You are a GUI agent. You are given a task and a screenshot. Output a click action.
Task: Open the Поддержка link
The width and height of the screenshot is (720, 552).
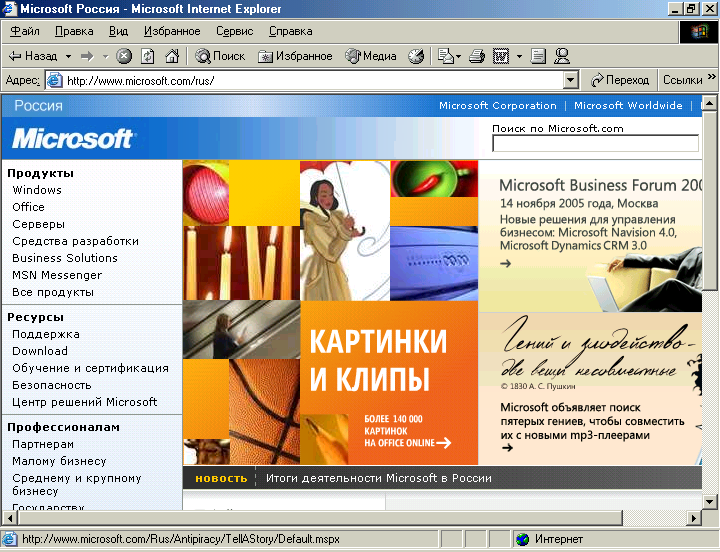[x=46, y=334]
